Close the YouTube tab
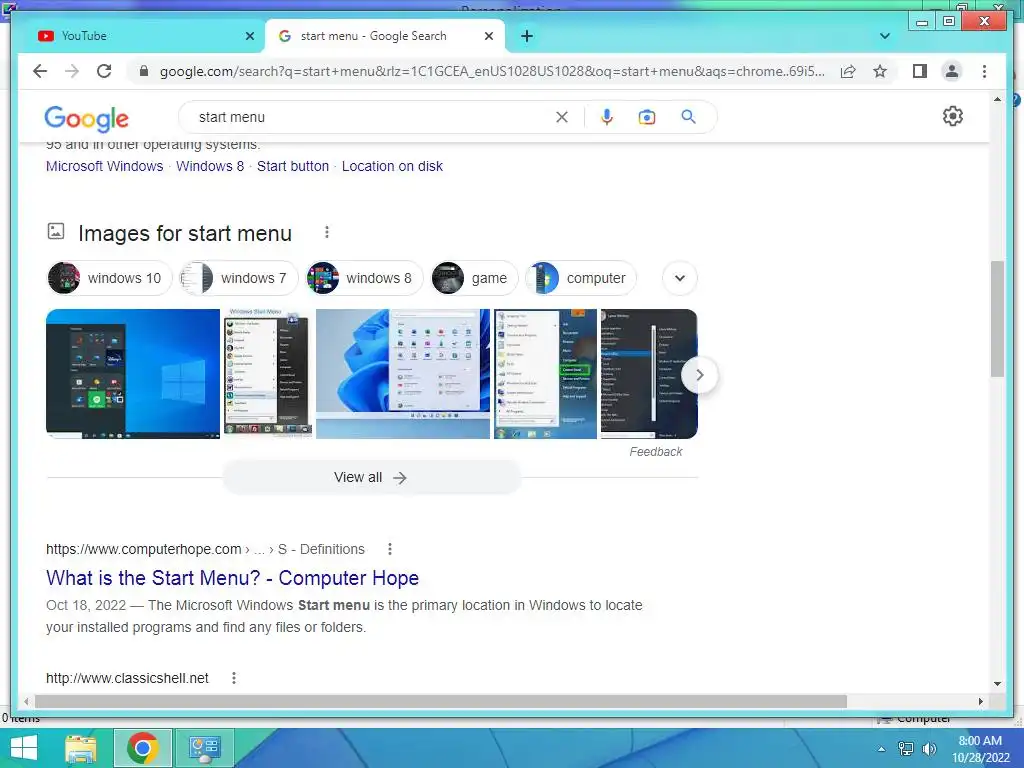This screenshot has height=768, width=1024. [249, 36]
